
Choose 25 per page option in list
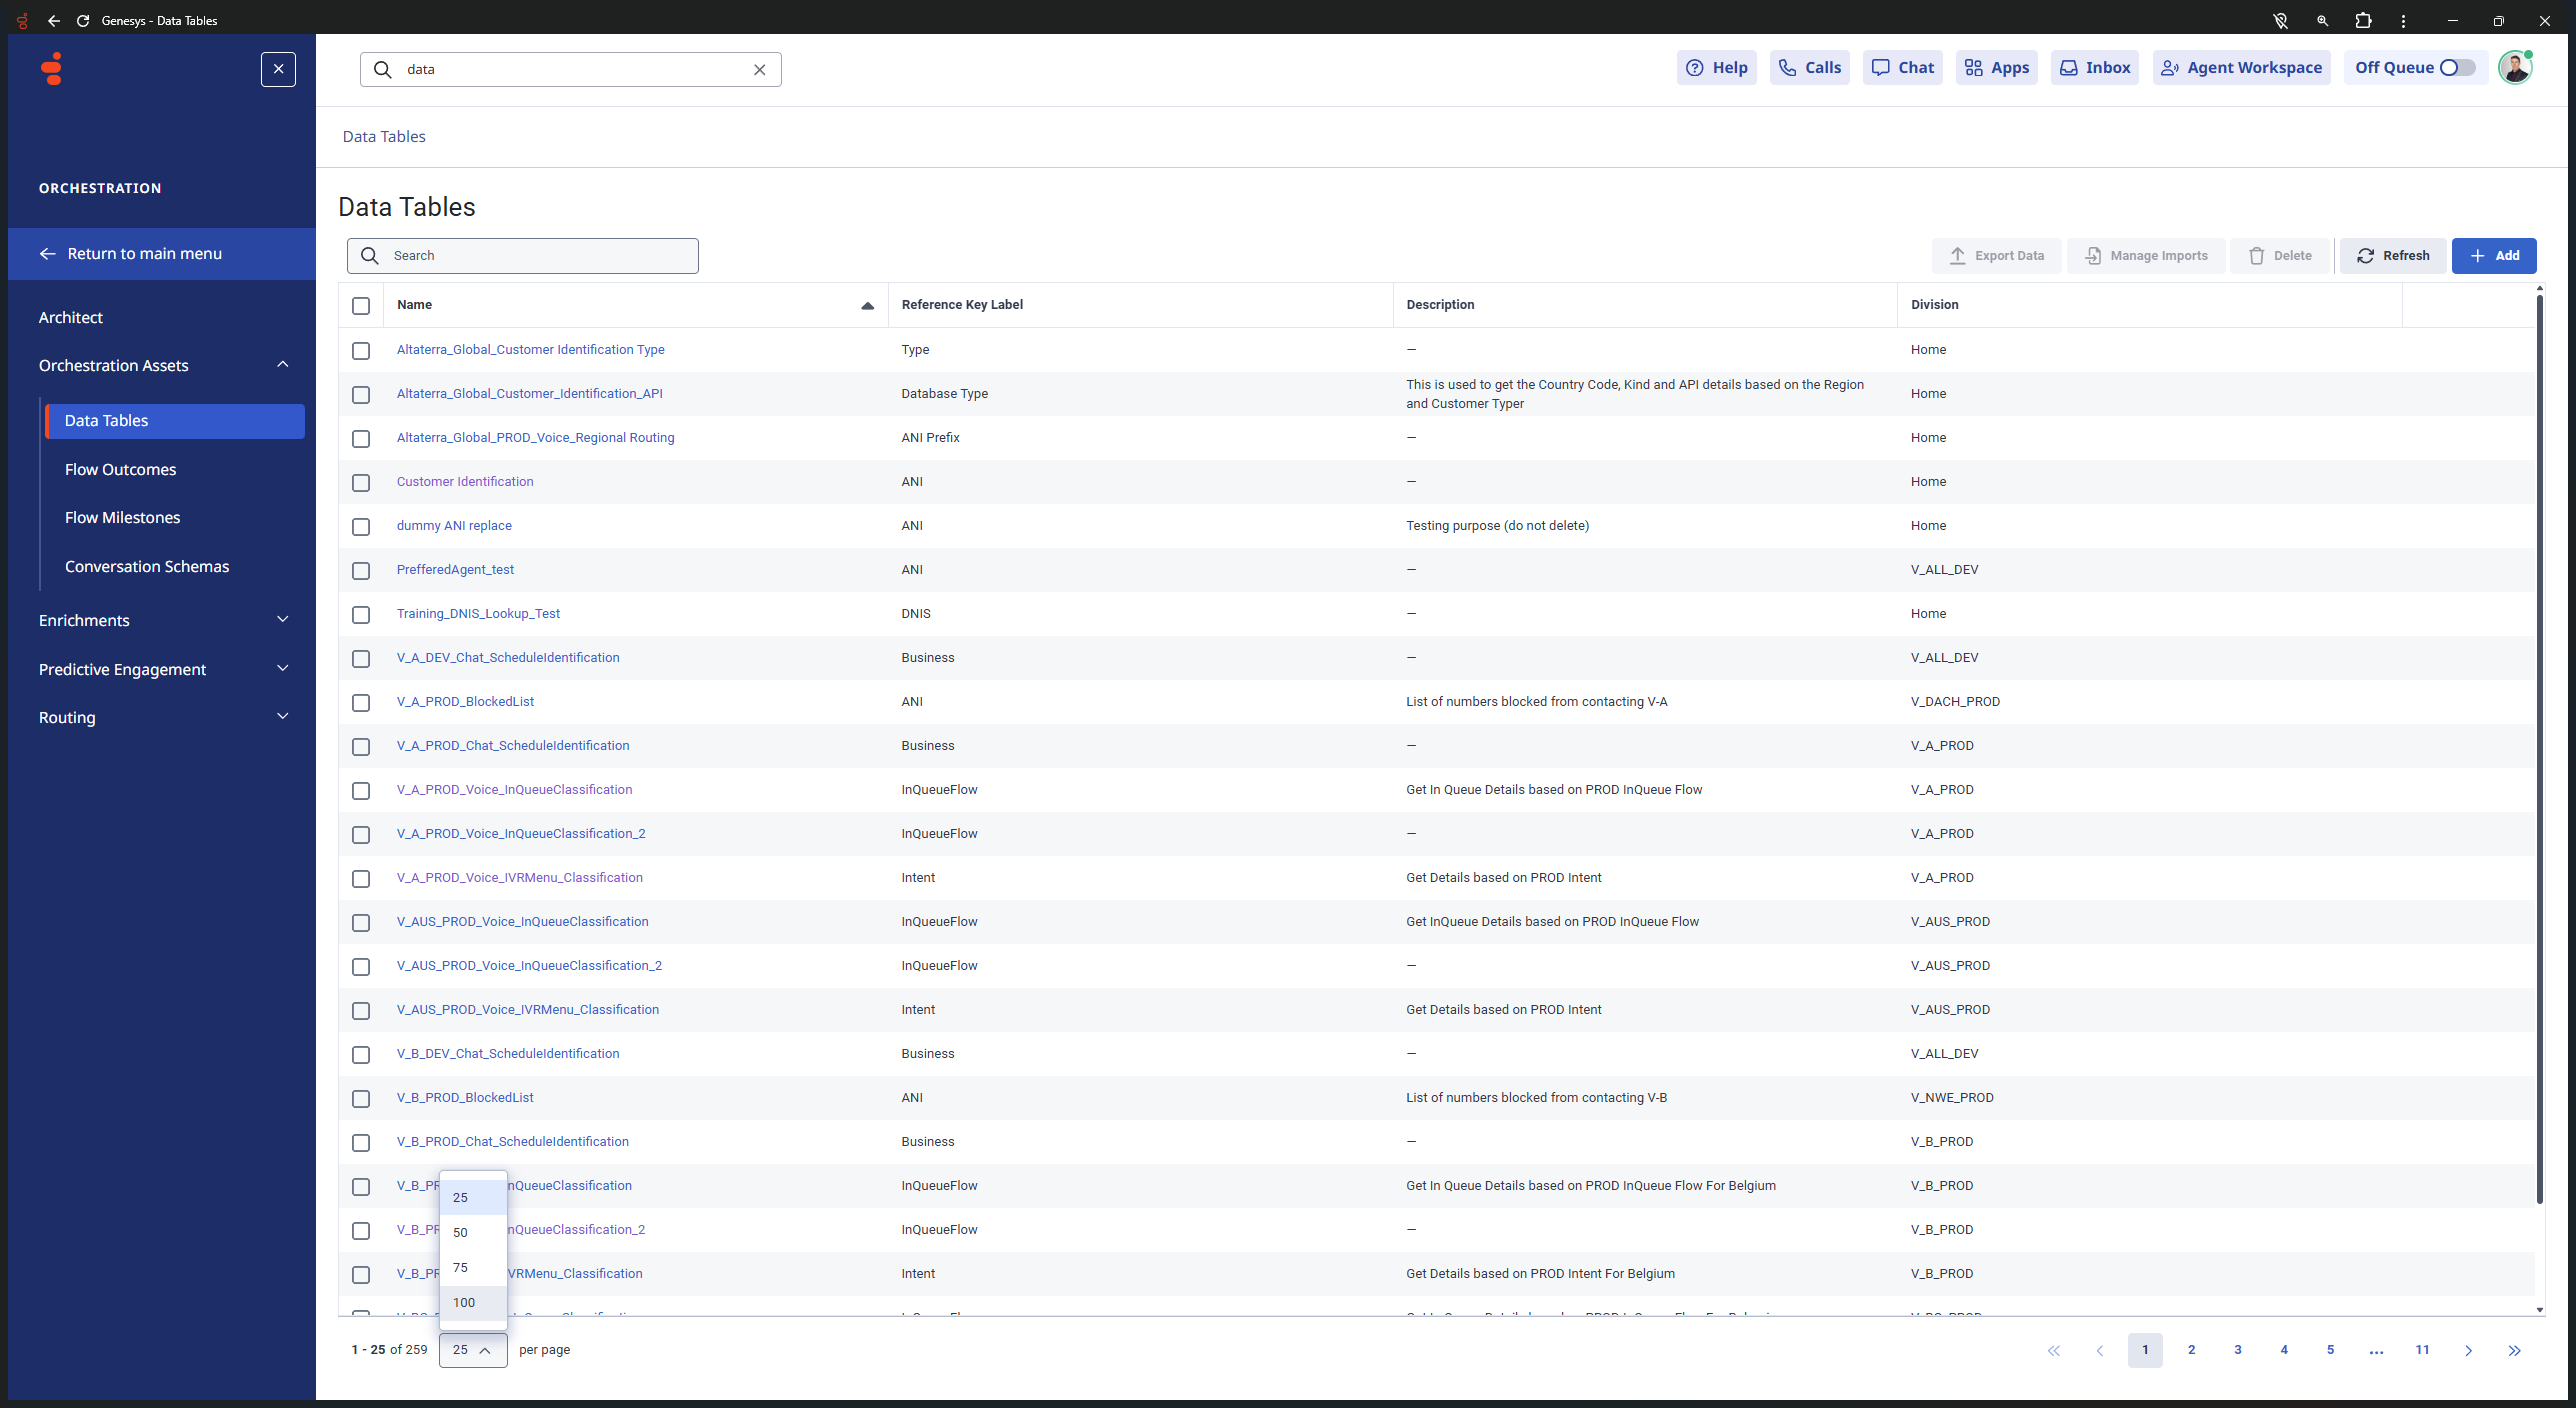pyautogui.click(x=473, y=1197)
